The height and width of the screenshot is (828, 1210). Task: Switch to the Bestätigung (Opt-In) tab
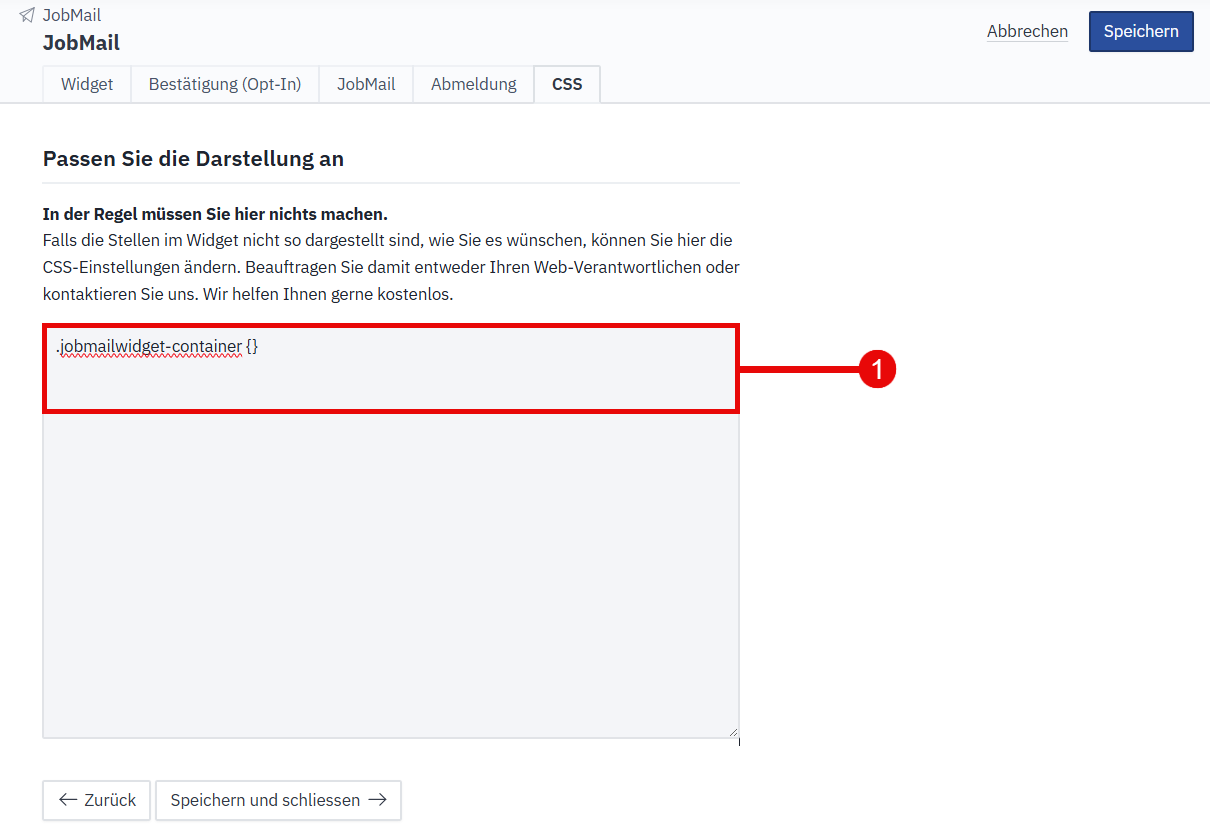[225, 84]
